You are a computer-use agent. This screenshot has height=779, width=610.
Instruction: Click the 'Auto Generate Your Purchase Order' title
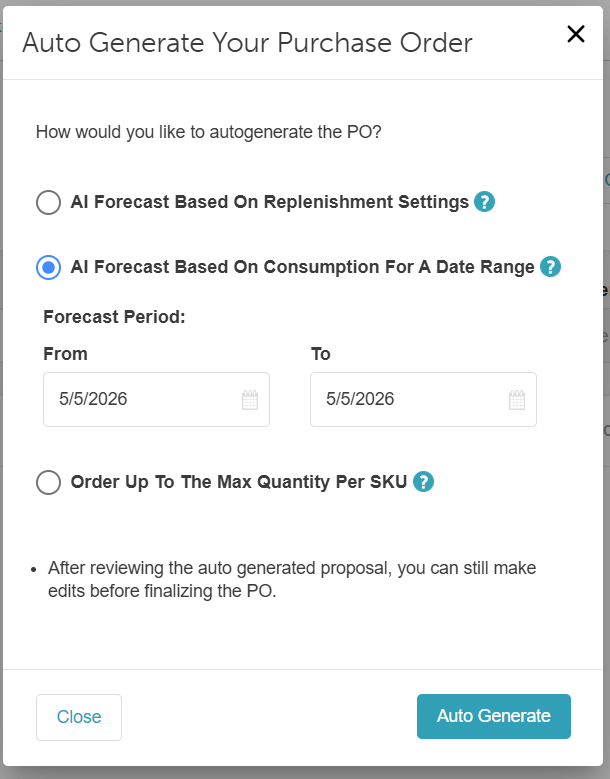tap(247, 42)
